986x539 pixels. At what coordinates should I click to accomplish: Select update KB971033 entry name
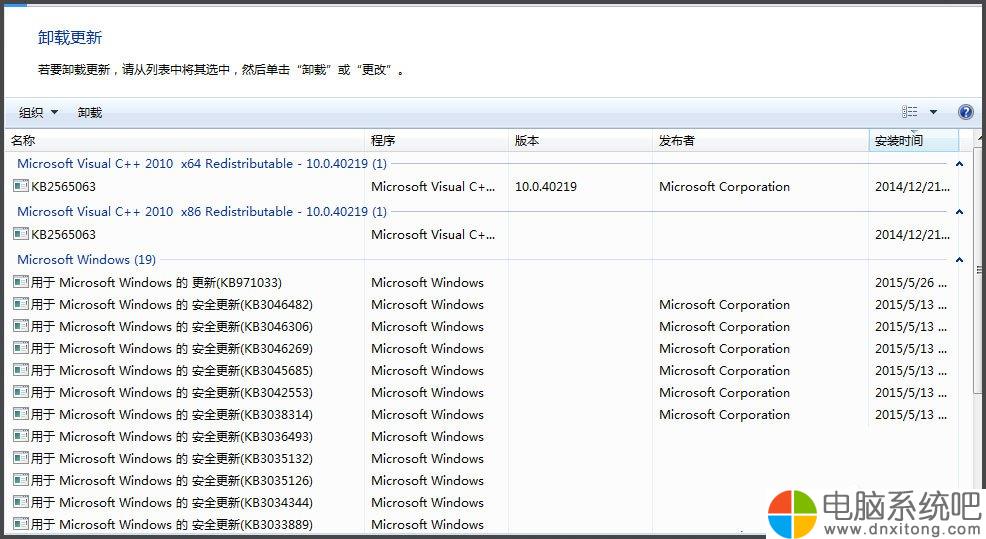pos(157,282)
